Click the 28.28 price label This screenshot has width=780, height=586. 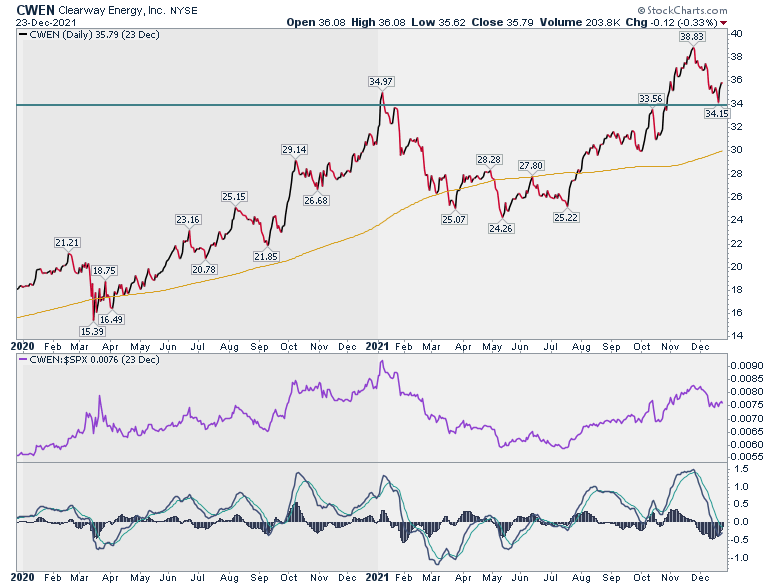point(489,159)
